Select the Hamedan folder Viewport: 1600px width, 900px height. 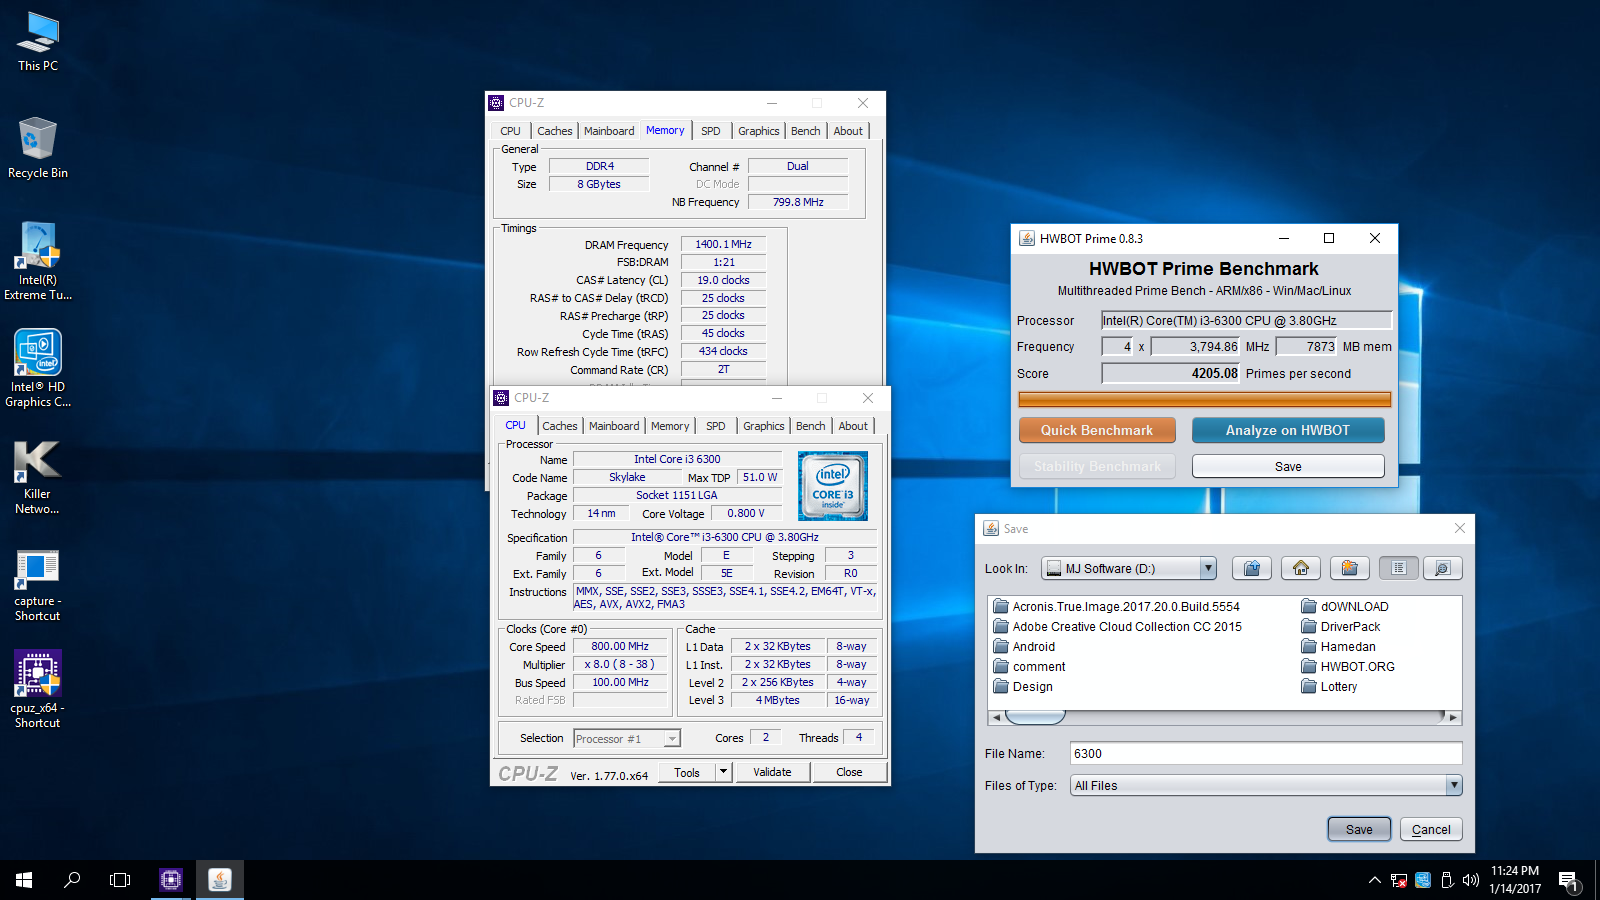tap(1339, 647)
